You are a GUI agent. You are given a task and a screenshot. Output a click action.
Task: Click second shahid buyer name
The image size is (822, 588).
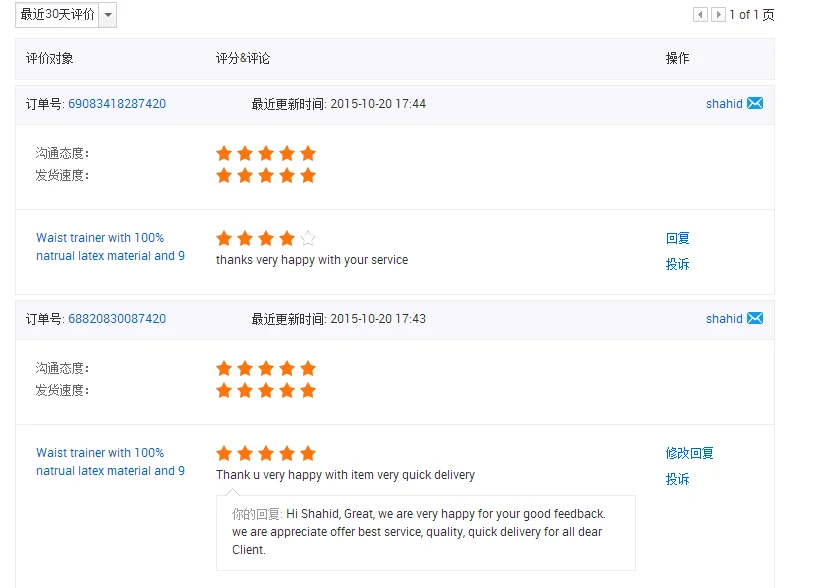click(x=724, y=319)
